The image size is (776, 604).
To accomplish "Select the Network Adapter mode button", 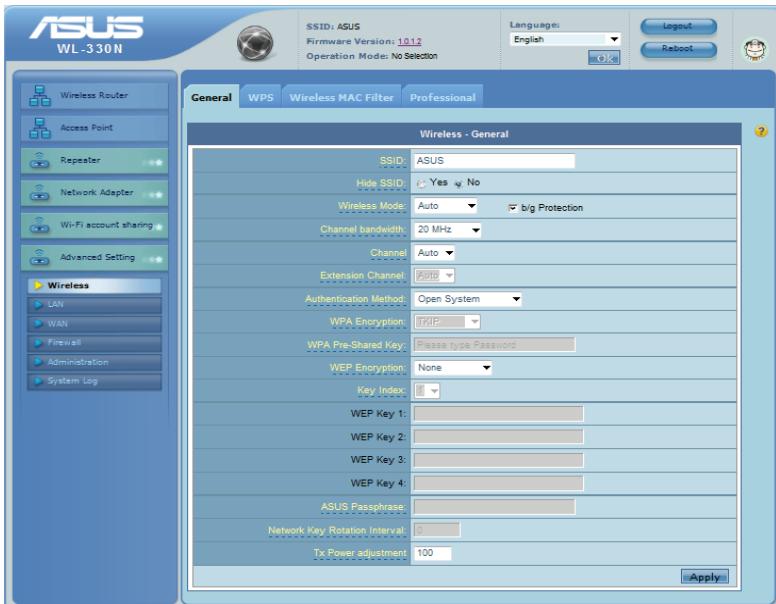I will (95, 193).
